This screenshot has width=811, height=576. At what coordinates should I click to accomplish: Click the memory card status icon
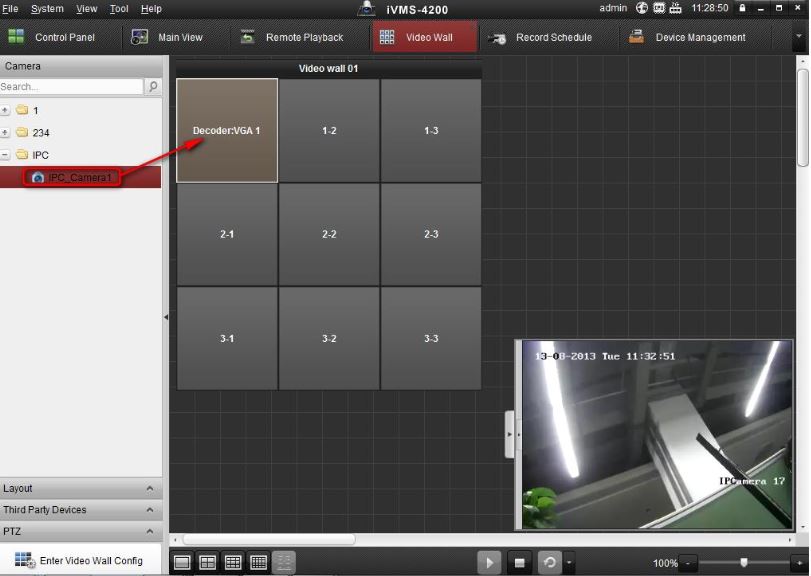659,8
